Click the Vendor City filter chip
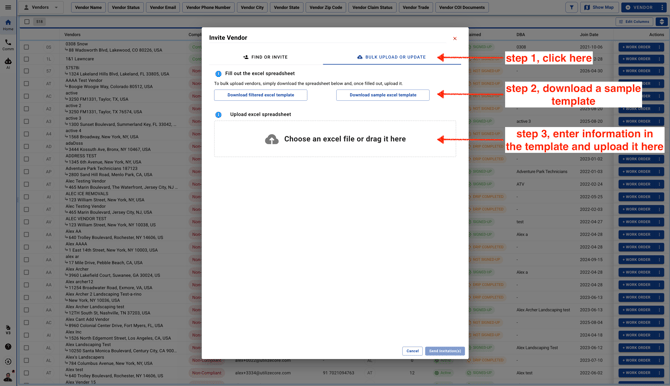This screenshot has height=386, width=670. click(252, 7)
